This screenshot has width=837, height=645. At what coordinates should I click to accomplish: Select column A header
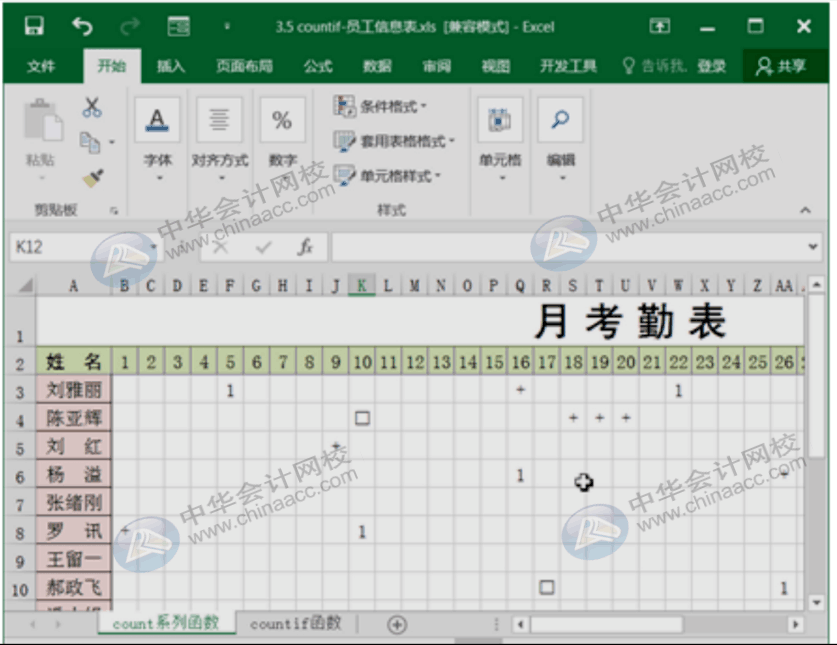pos(74,286)
